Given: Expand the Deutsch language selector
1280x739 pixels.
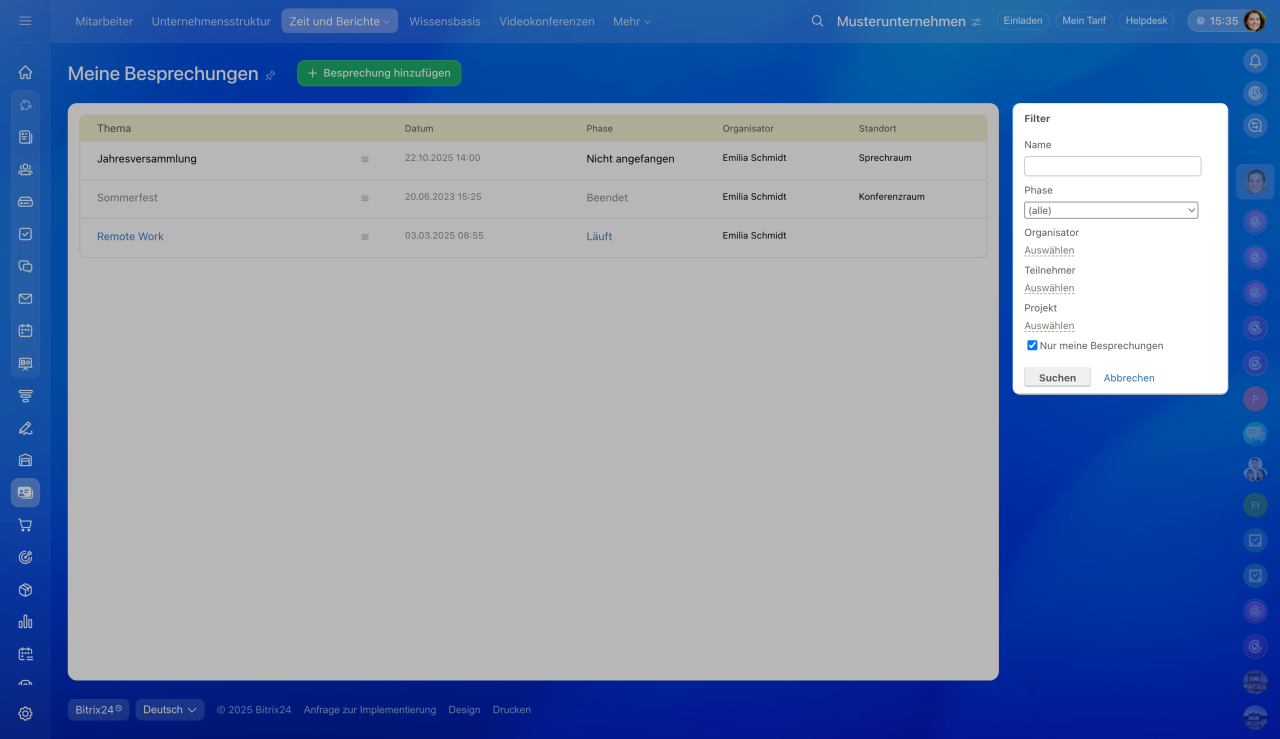Looking at the screenshot, I should [169, 710].
